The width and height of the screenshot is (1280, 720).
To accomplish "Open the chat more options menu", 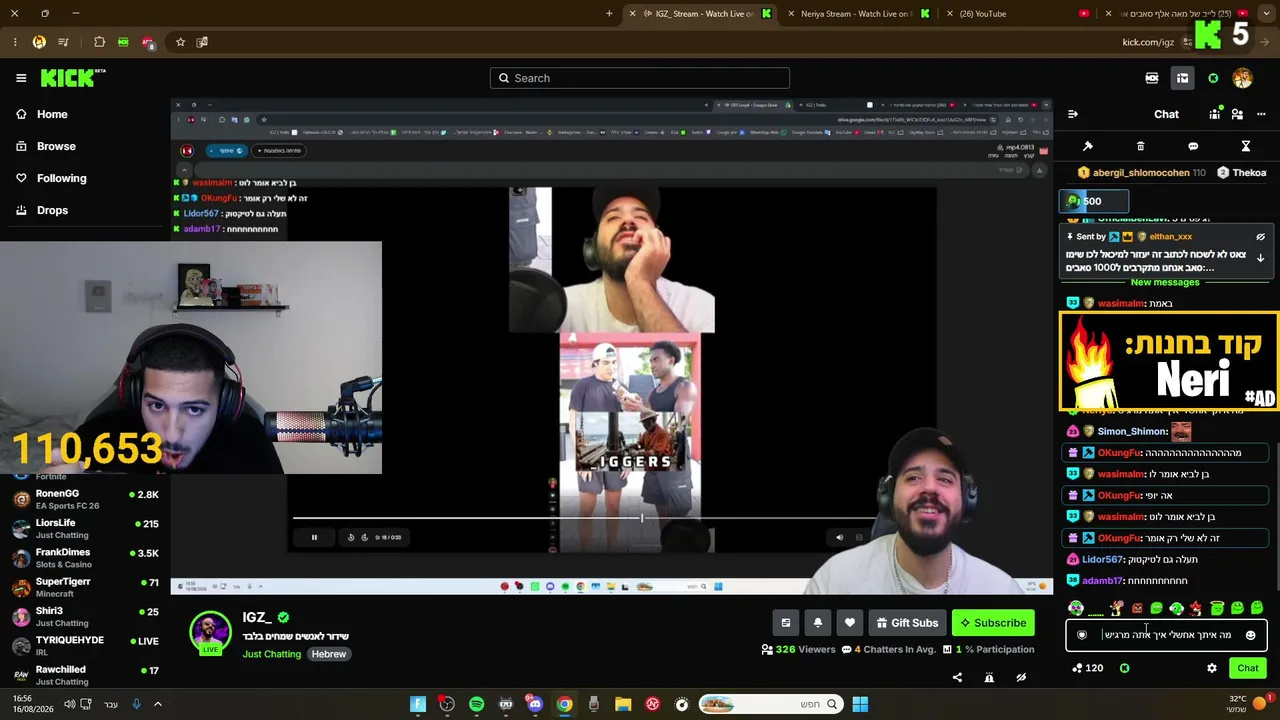I will point(1261,114).
